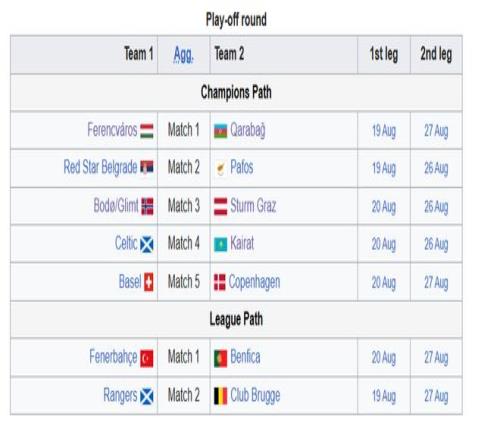Open the Club Brugge team link
The width and height of the screenshot is (500, 440).
pos(255,395)
